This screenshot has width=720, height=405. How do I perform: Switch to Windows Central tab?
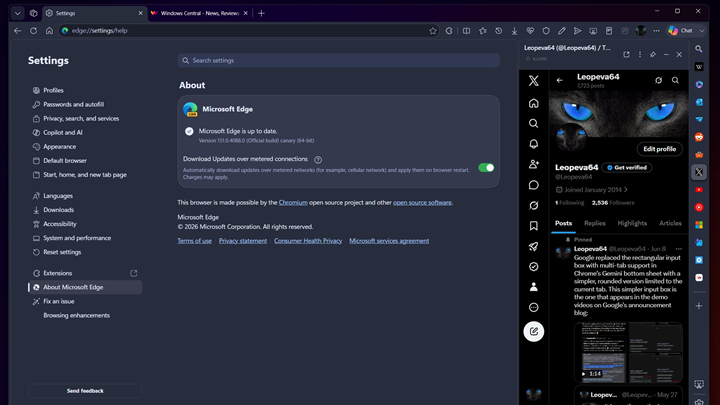click(199, 13)
